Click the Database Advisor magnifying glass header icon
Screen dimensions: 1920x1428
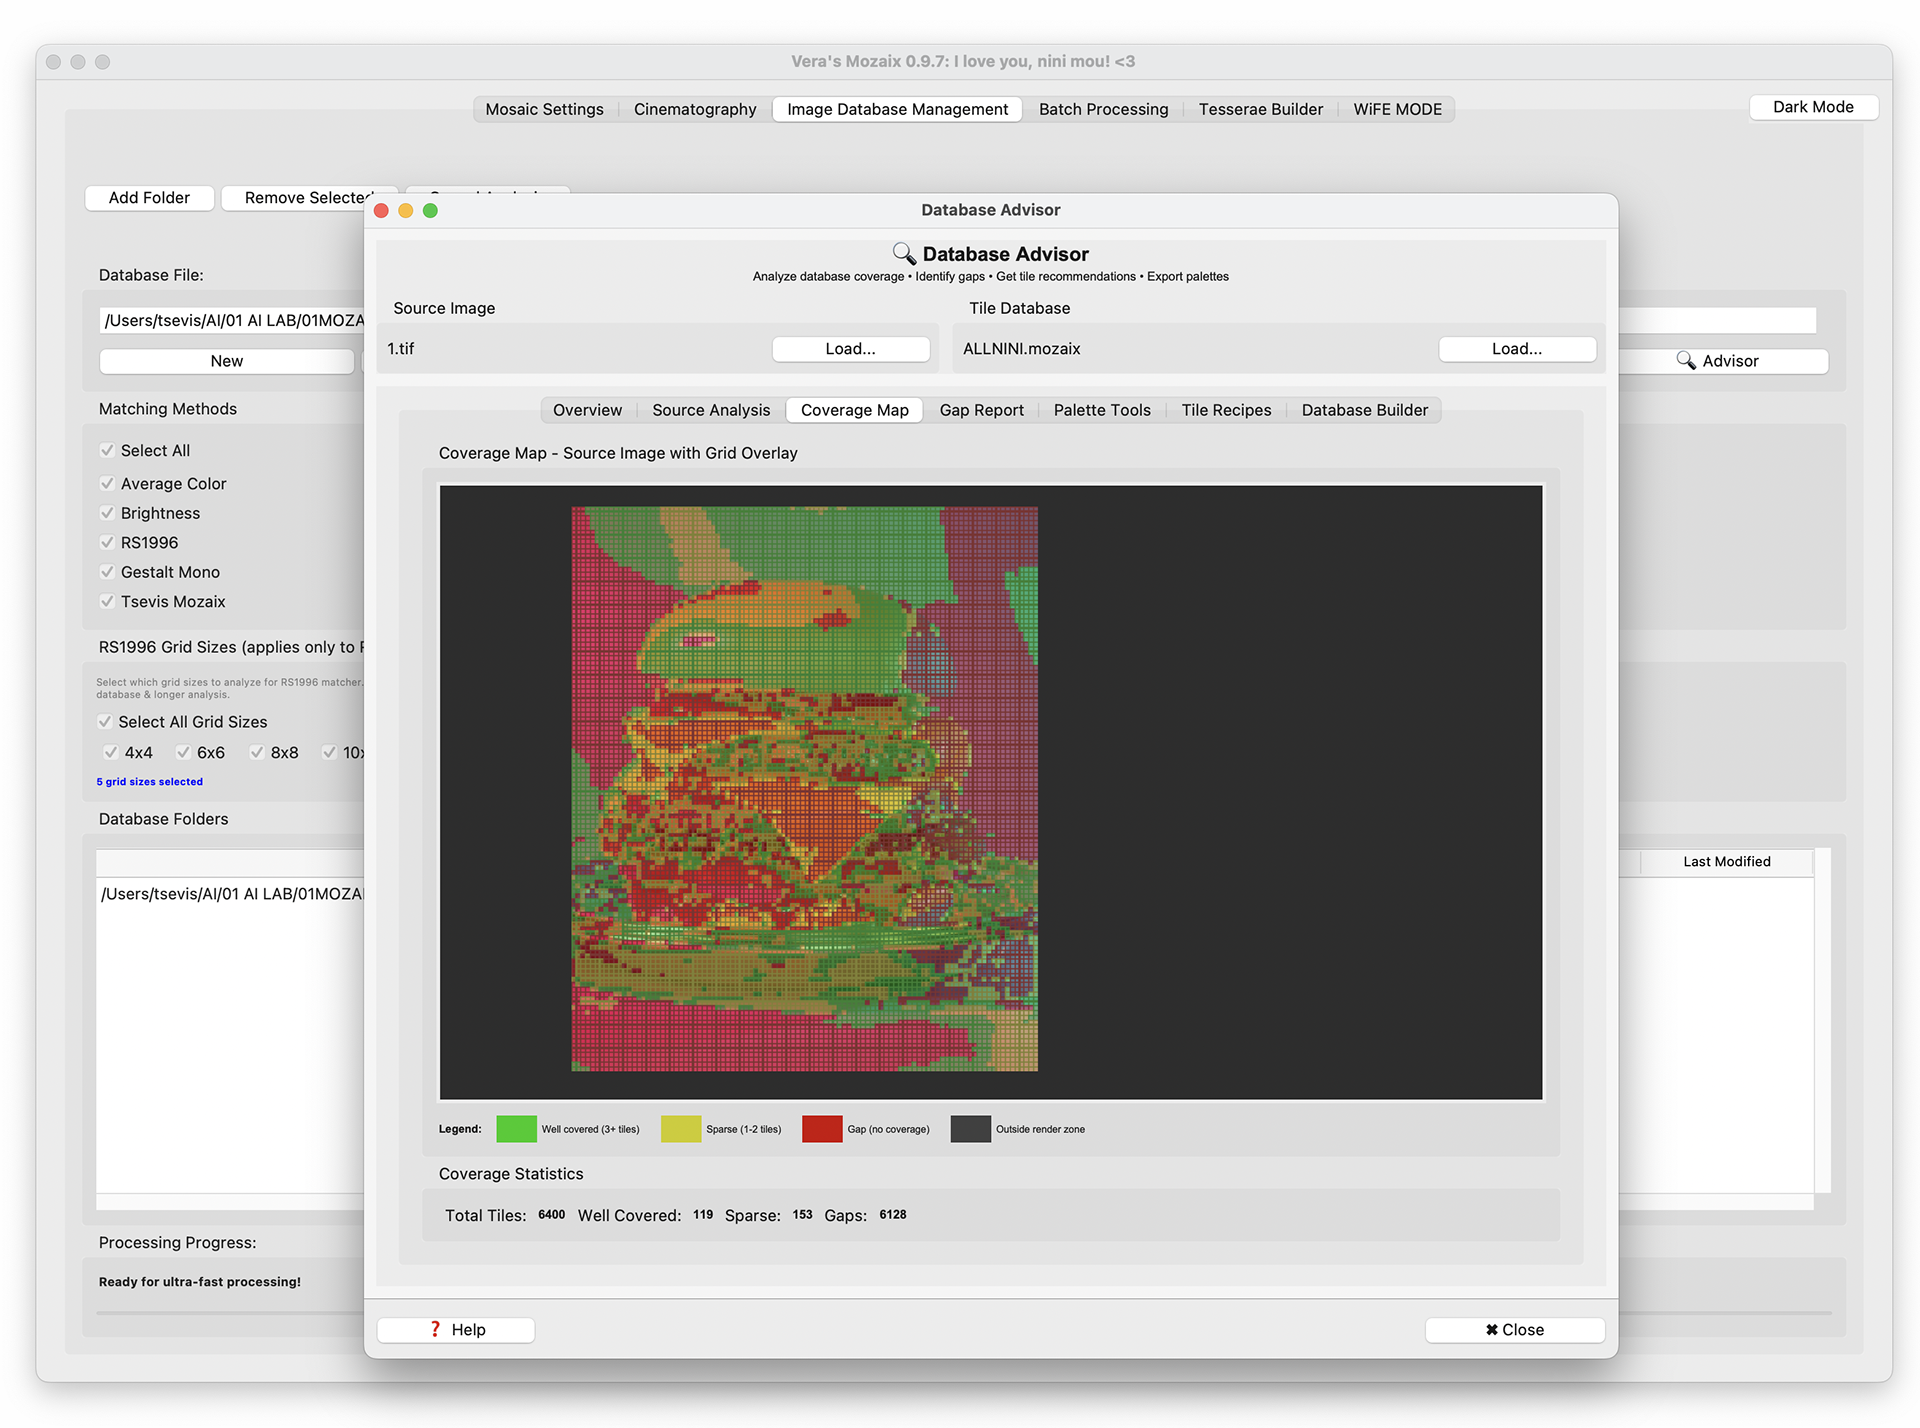pyautogui.click(x=904, y=254)
